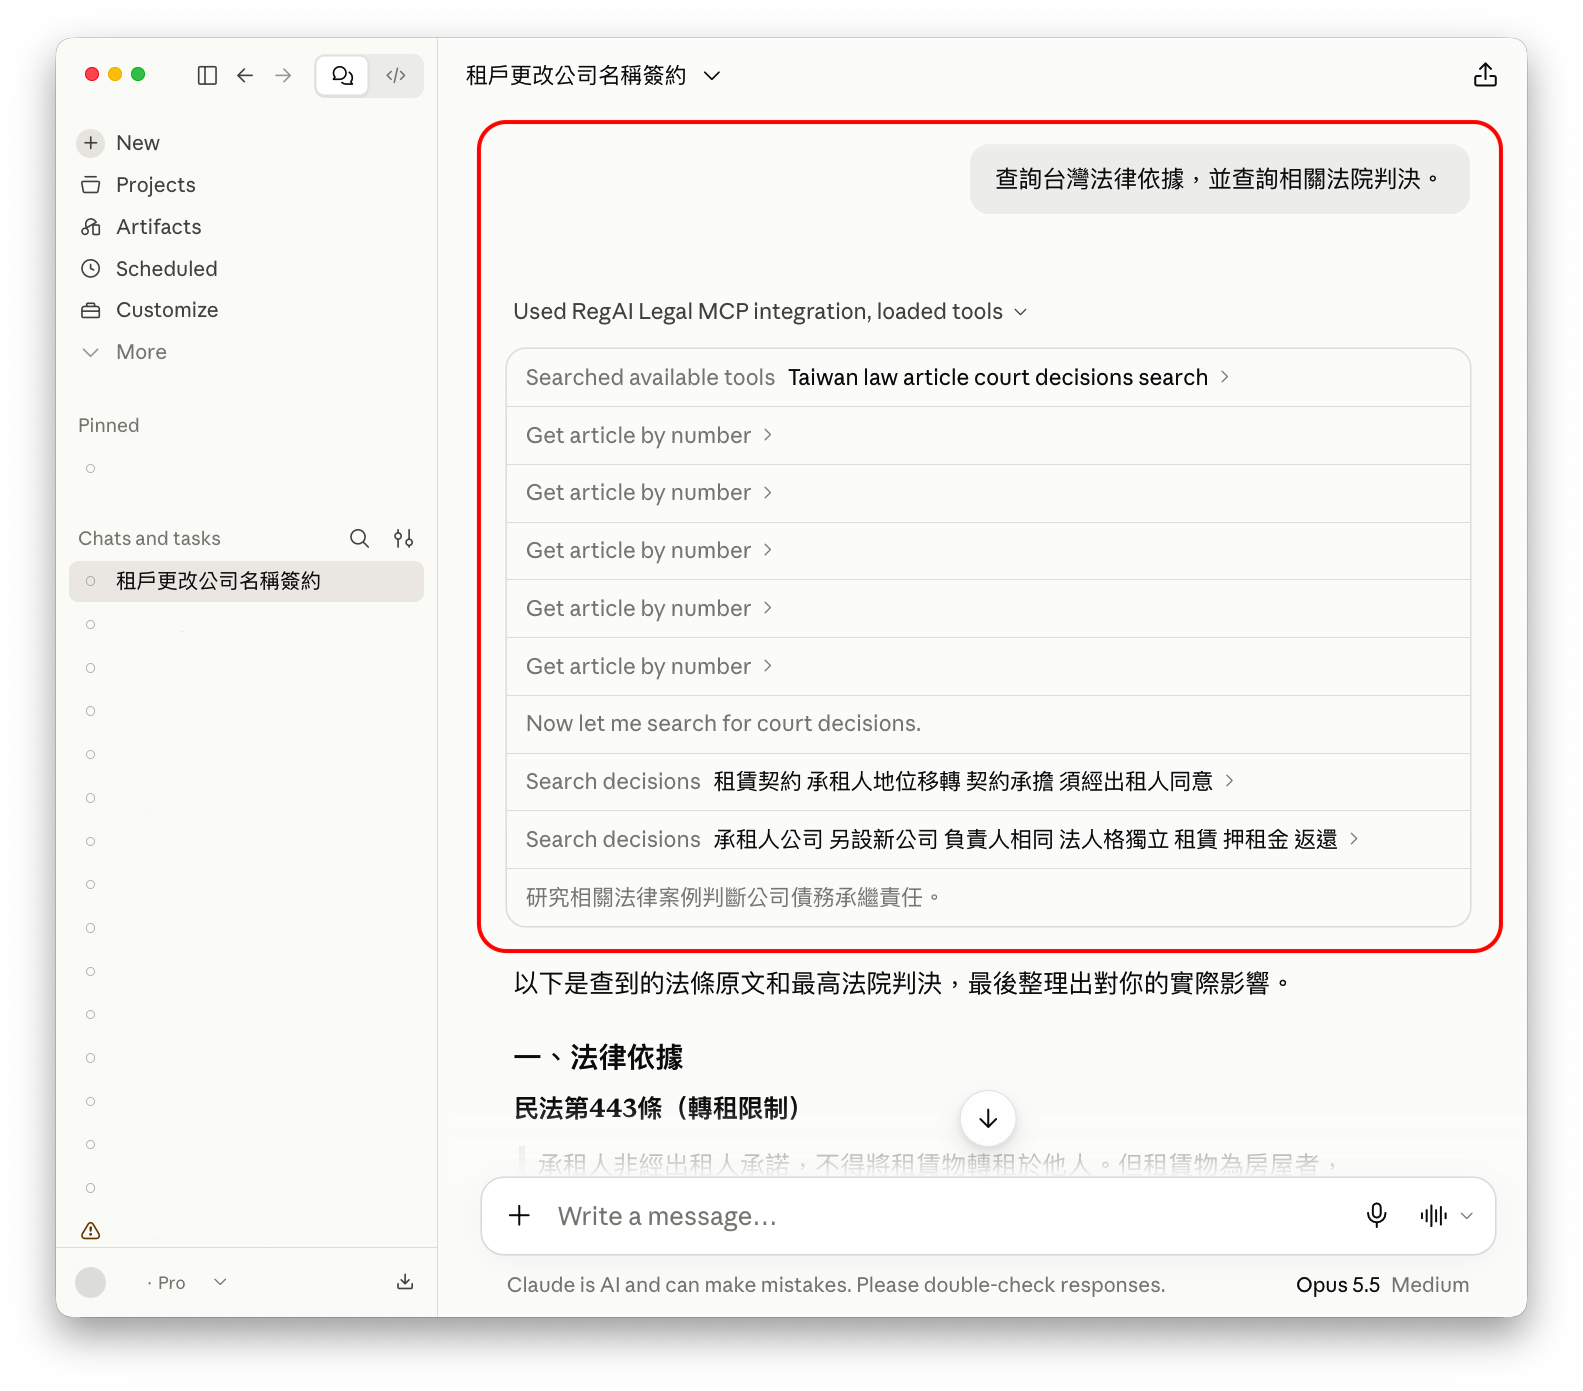Search chats with magnifier icon
The image size is (1583, 1391).
pos(359,539)
